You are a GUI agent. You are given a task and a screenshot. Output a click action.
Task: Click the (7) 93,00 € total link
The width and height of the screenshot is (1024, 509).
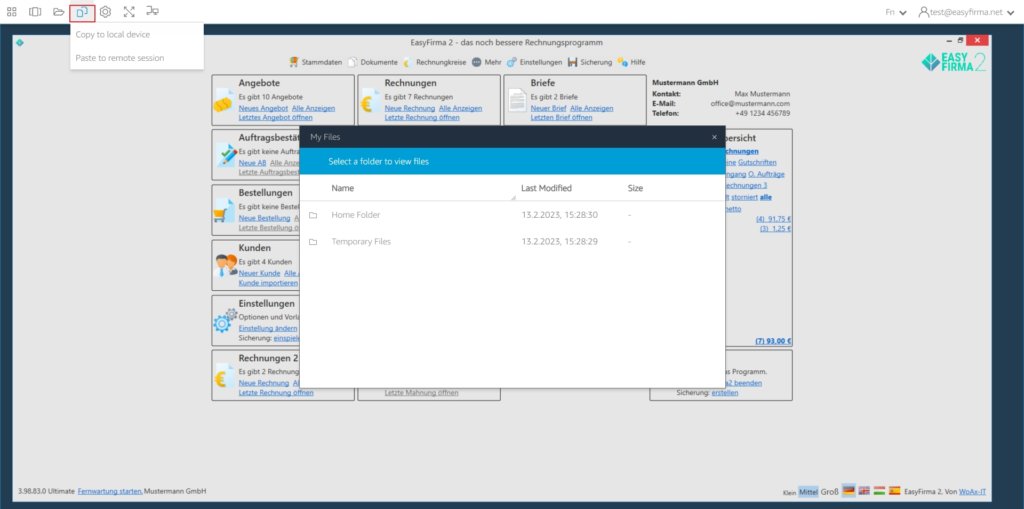773,341
